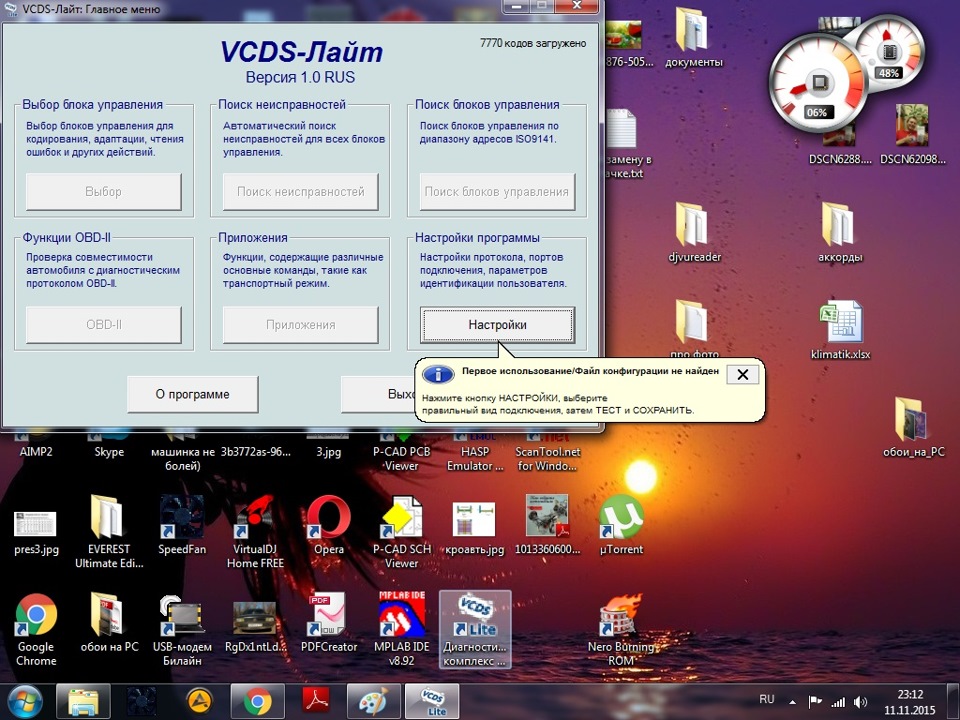Select the pres3.jpg file icon

(36, 531)
